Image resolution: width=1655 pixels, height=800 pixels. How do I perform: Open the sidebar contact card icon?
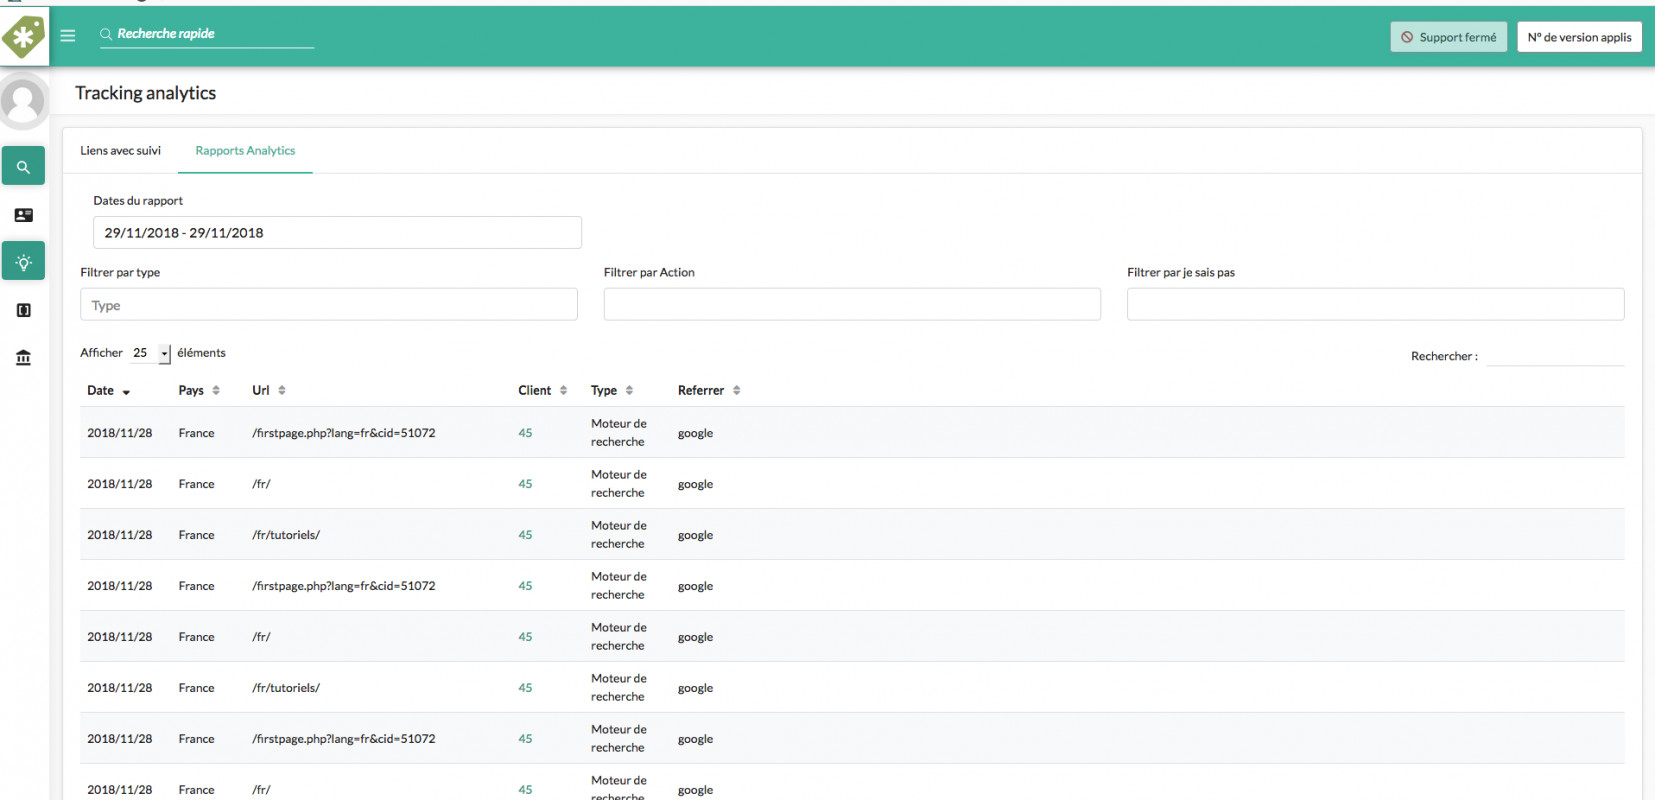tap(23, 215)
